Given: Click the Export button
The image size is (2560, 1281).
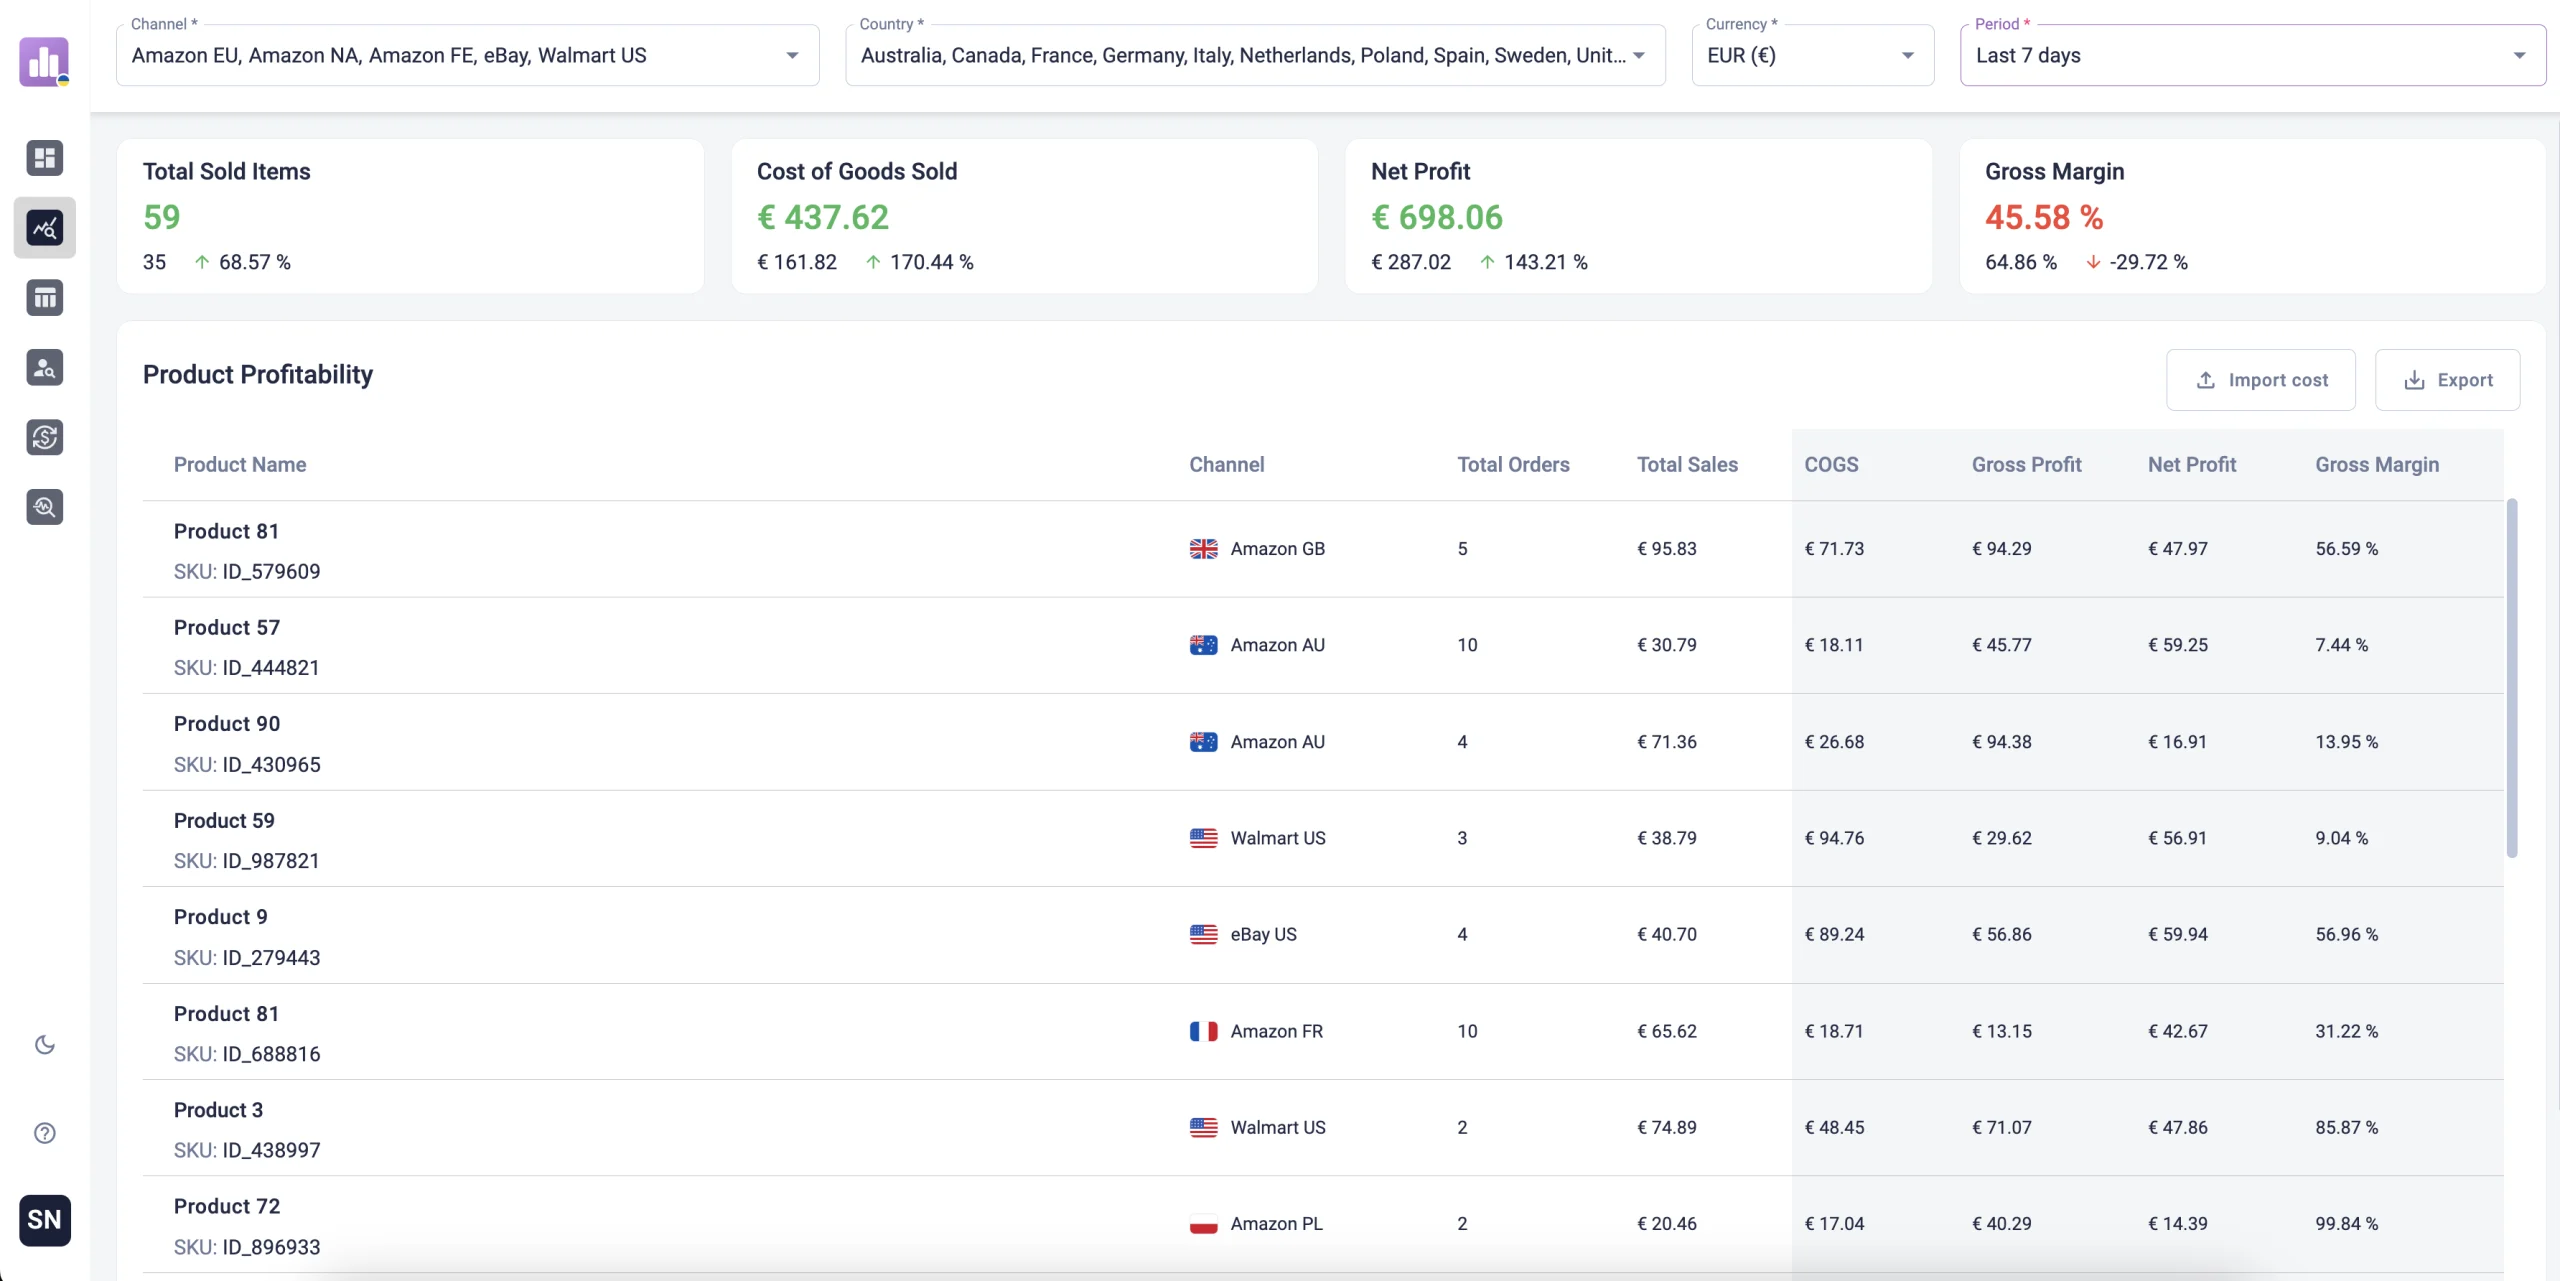Looking at the screenshot, I should (x=2446, y=380).
